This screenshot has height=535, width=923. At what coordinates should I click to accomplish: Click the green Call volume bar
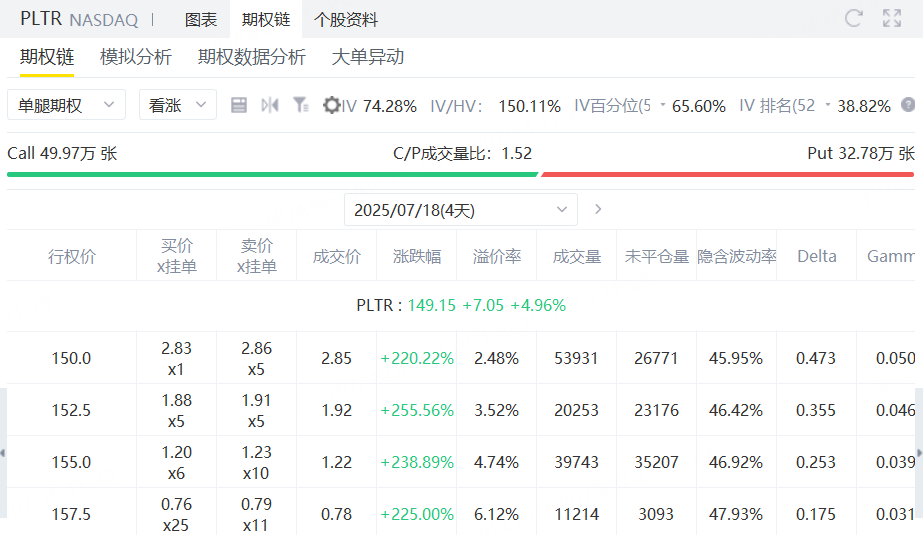click(x=273, y=174)
